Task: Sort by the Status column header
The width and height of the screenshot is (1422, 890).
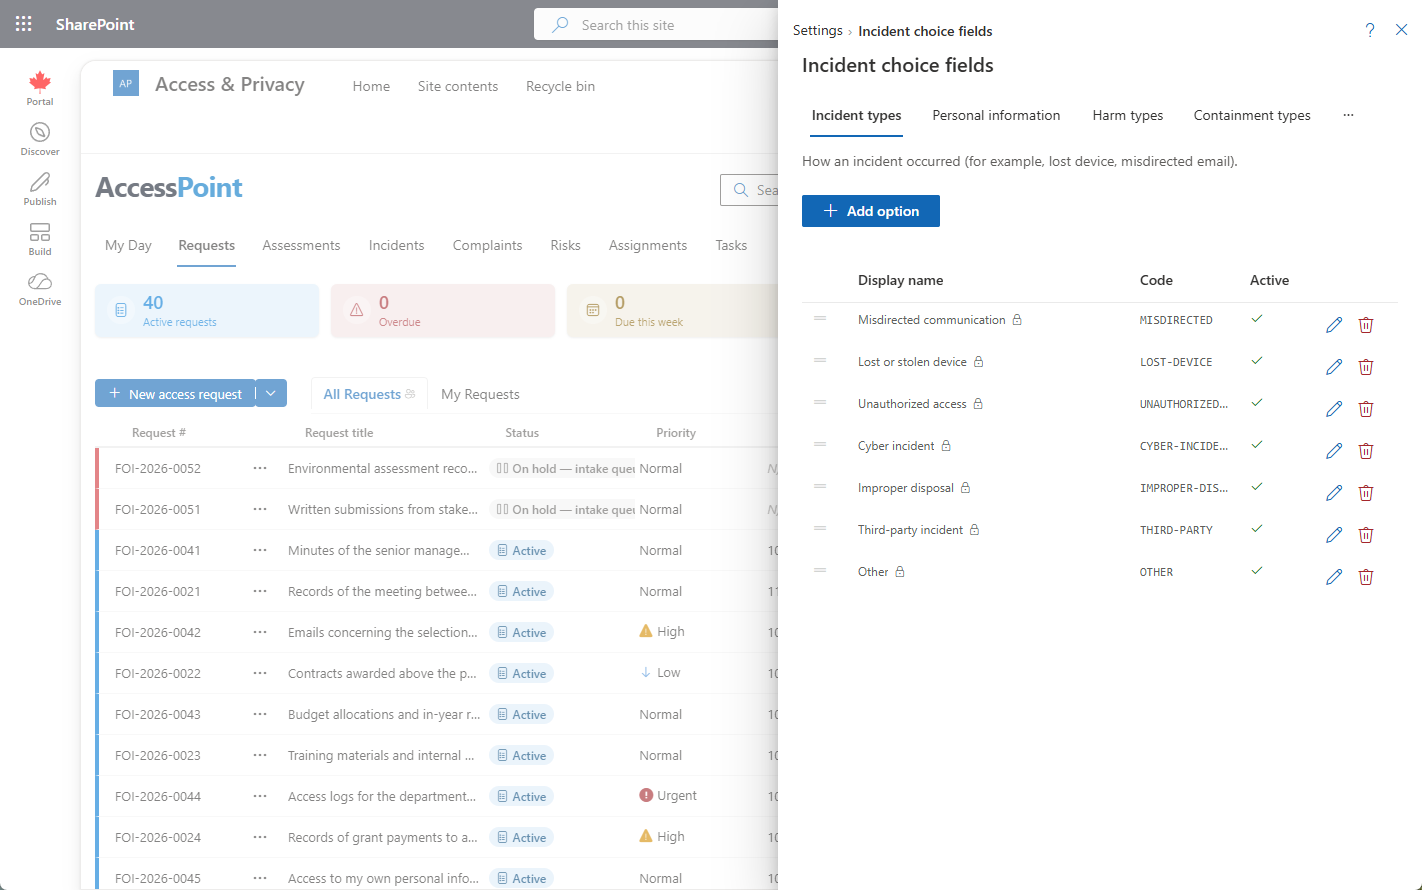Action: [x=522, y=433]
